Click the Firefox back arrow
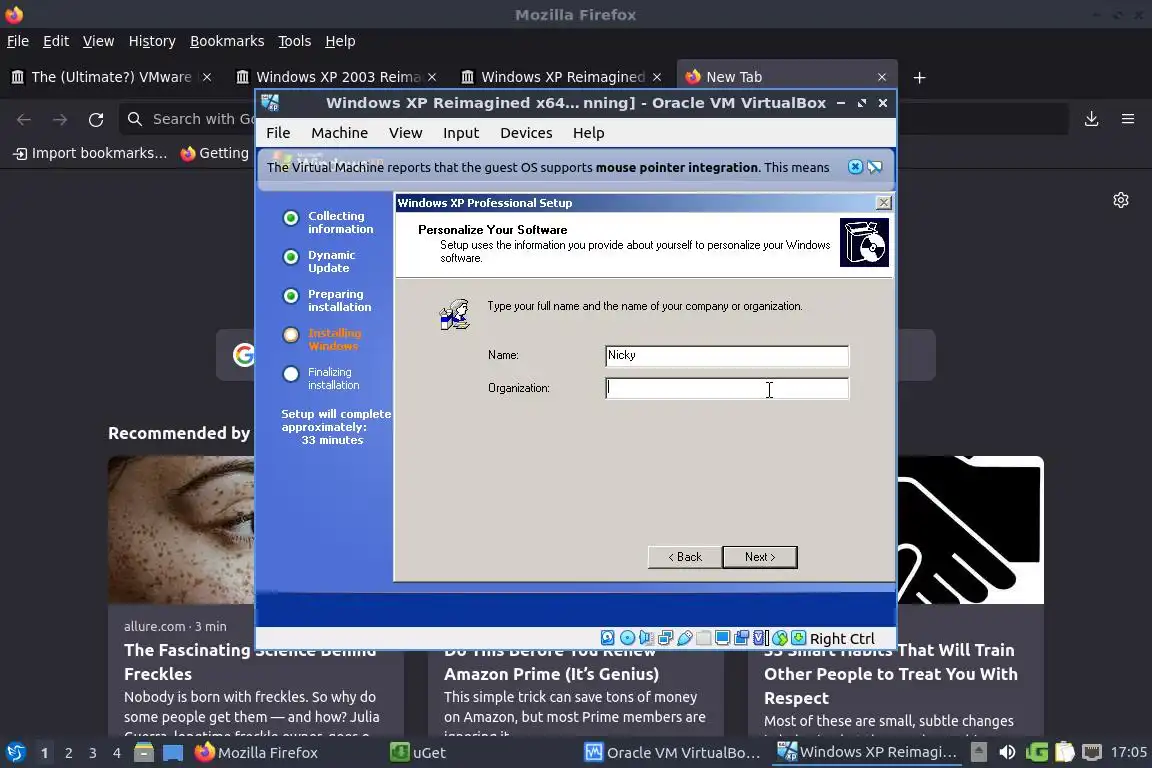 [x=24, y=119]
